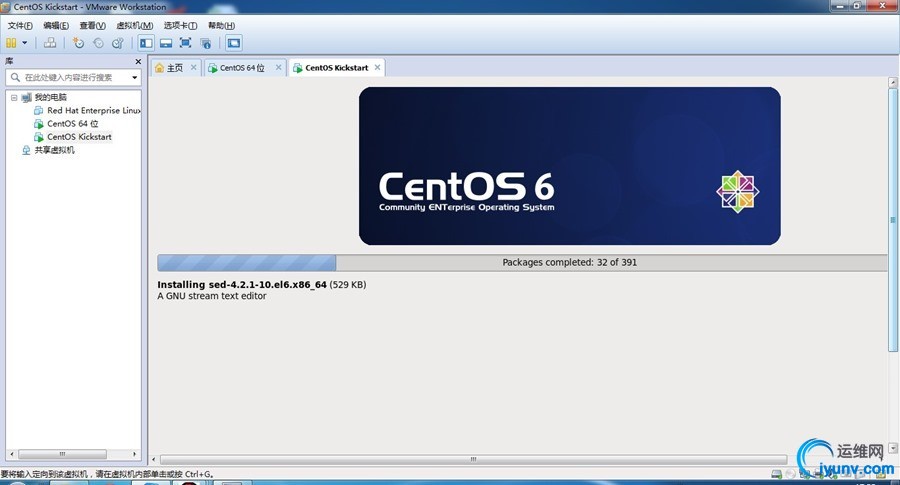Click the VM view scroll down arrow
Screen dimensions: 900x485
click(893, 448)
